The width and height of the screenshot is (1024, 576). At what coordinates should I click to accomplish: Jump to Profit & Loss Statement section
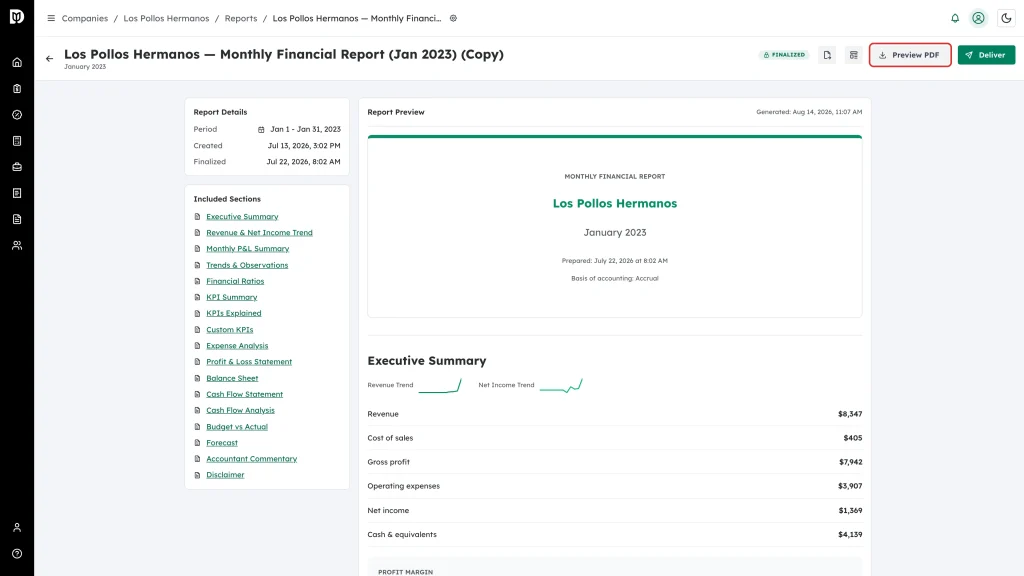249,362
